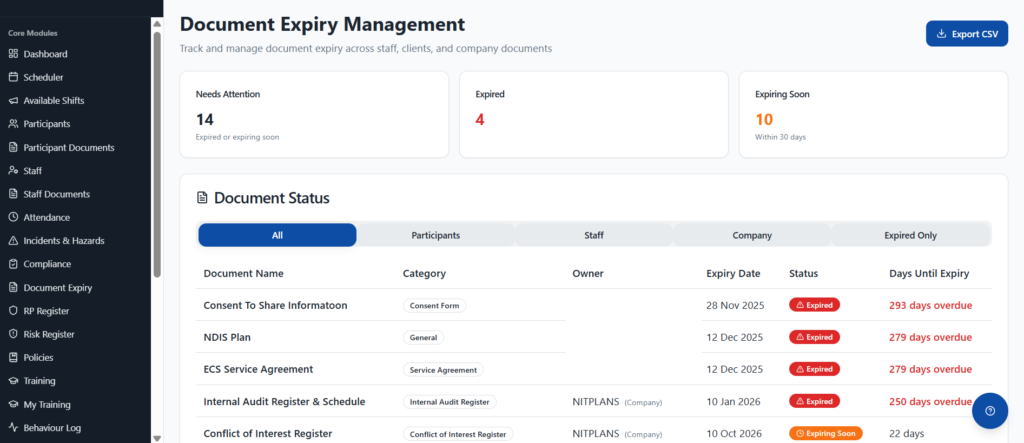Click the 250 days overdue text
Image resolution: width=1024 pixels, height=443 pixels.
click(x=931, y=401)
